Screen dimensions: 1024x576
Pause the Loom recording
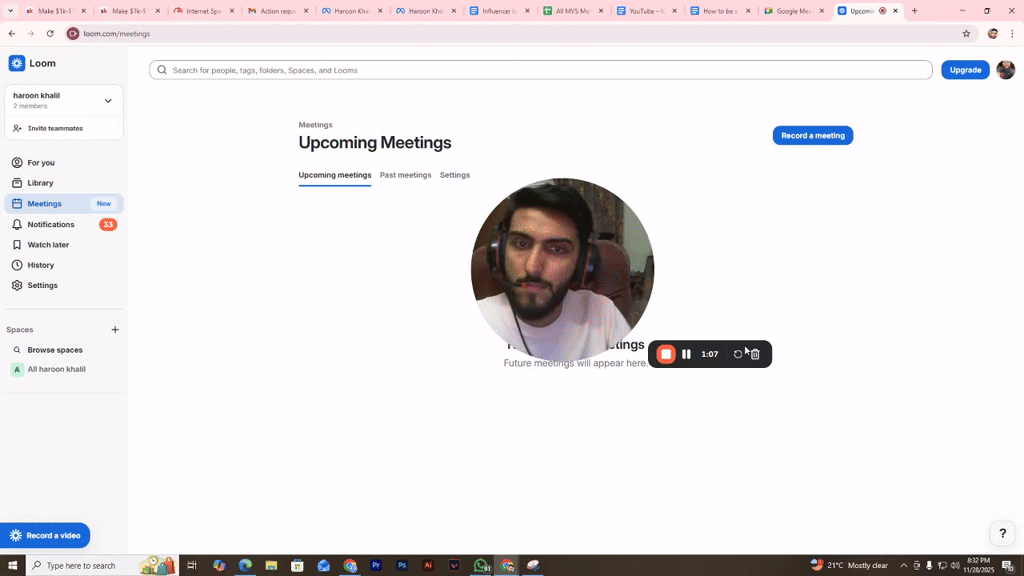pos(686,353)
